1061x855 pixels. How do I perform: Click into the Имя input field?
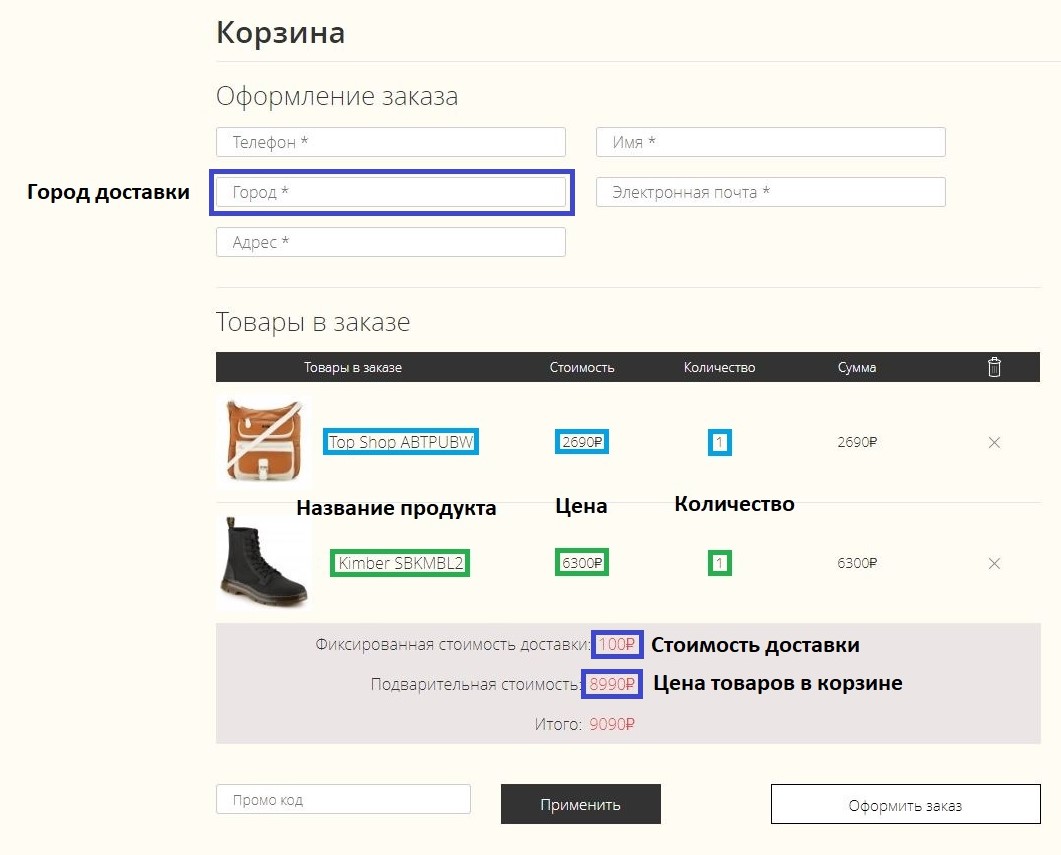pos(771,142)
